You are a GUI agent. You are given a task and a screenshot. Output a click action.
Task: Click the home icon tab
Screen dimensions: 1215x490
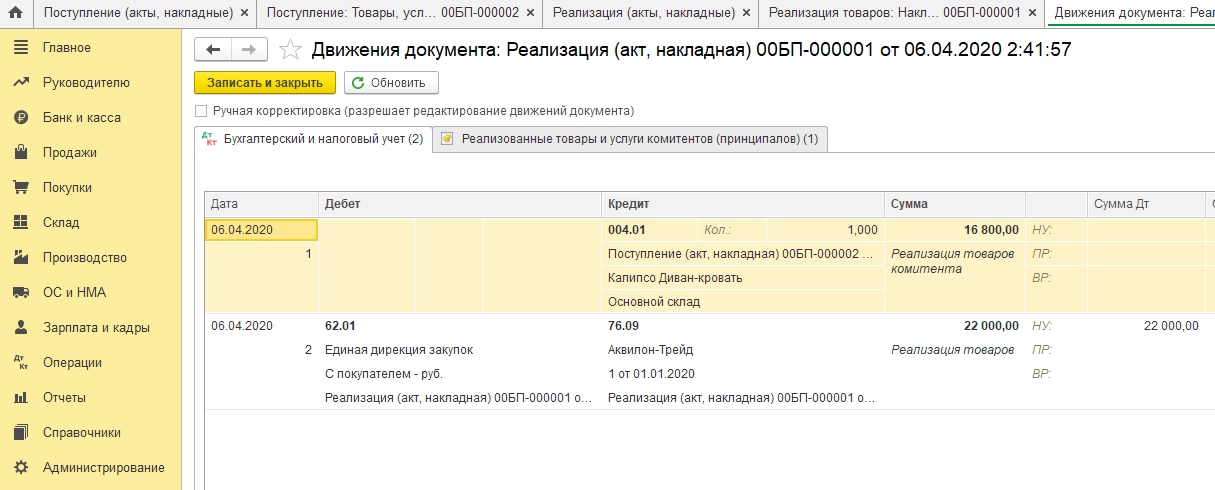click(15, 13)
